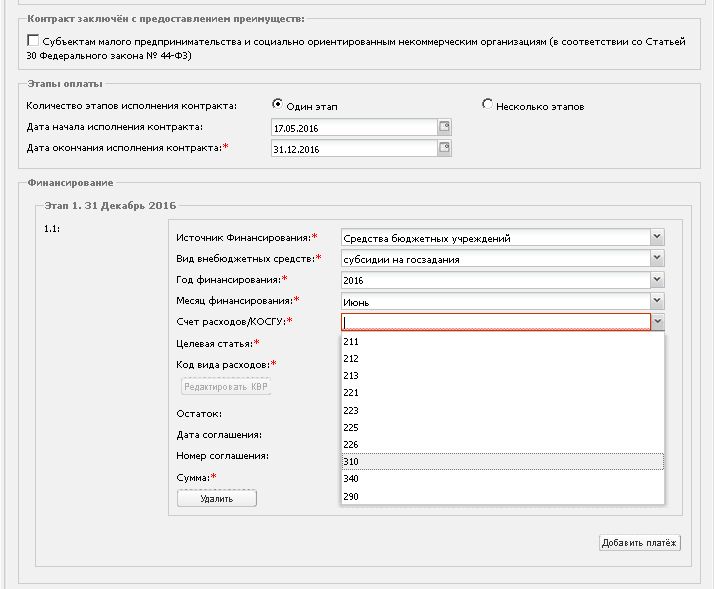The width and height of the screenshot is (714, 589).
Task: Focus the contract start date field 17.05.2016
Action: 354,128
